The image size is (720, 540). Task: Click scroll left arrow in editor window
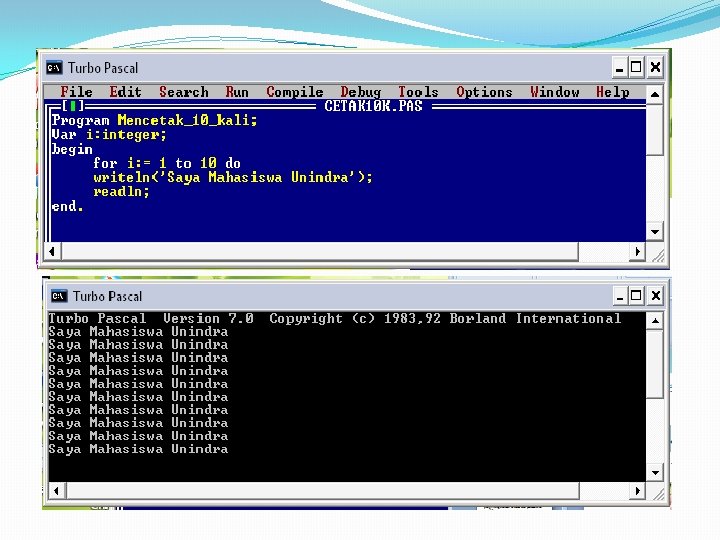[x=52, y=252]
